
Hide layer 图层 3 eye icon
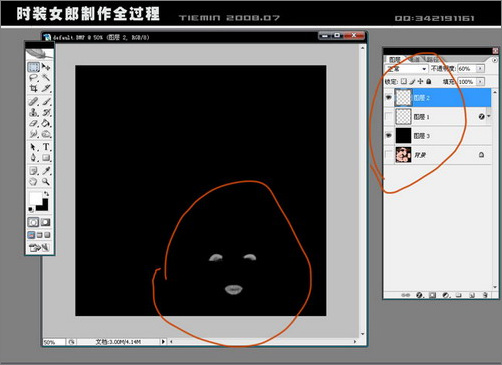[389, 135]
